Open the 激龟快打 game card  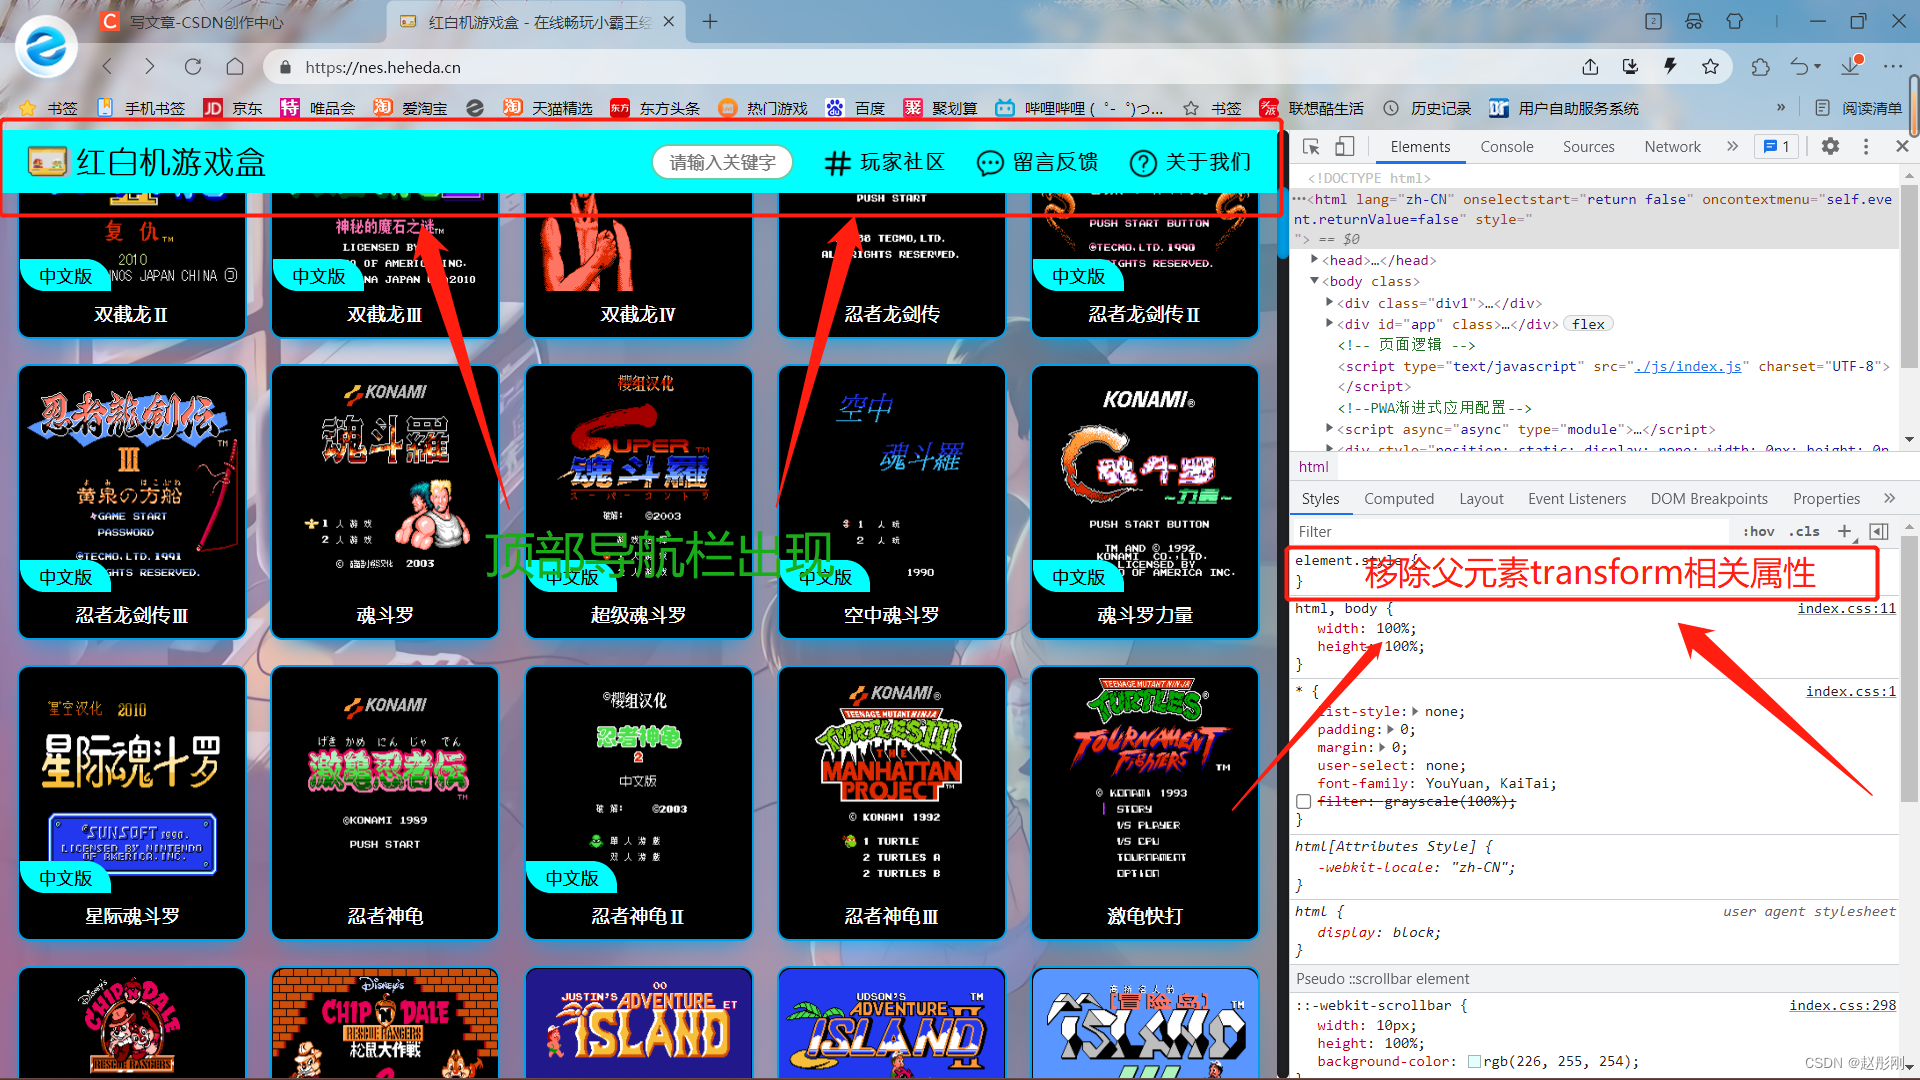pyautogui.click(x=1145, y=803)
